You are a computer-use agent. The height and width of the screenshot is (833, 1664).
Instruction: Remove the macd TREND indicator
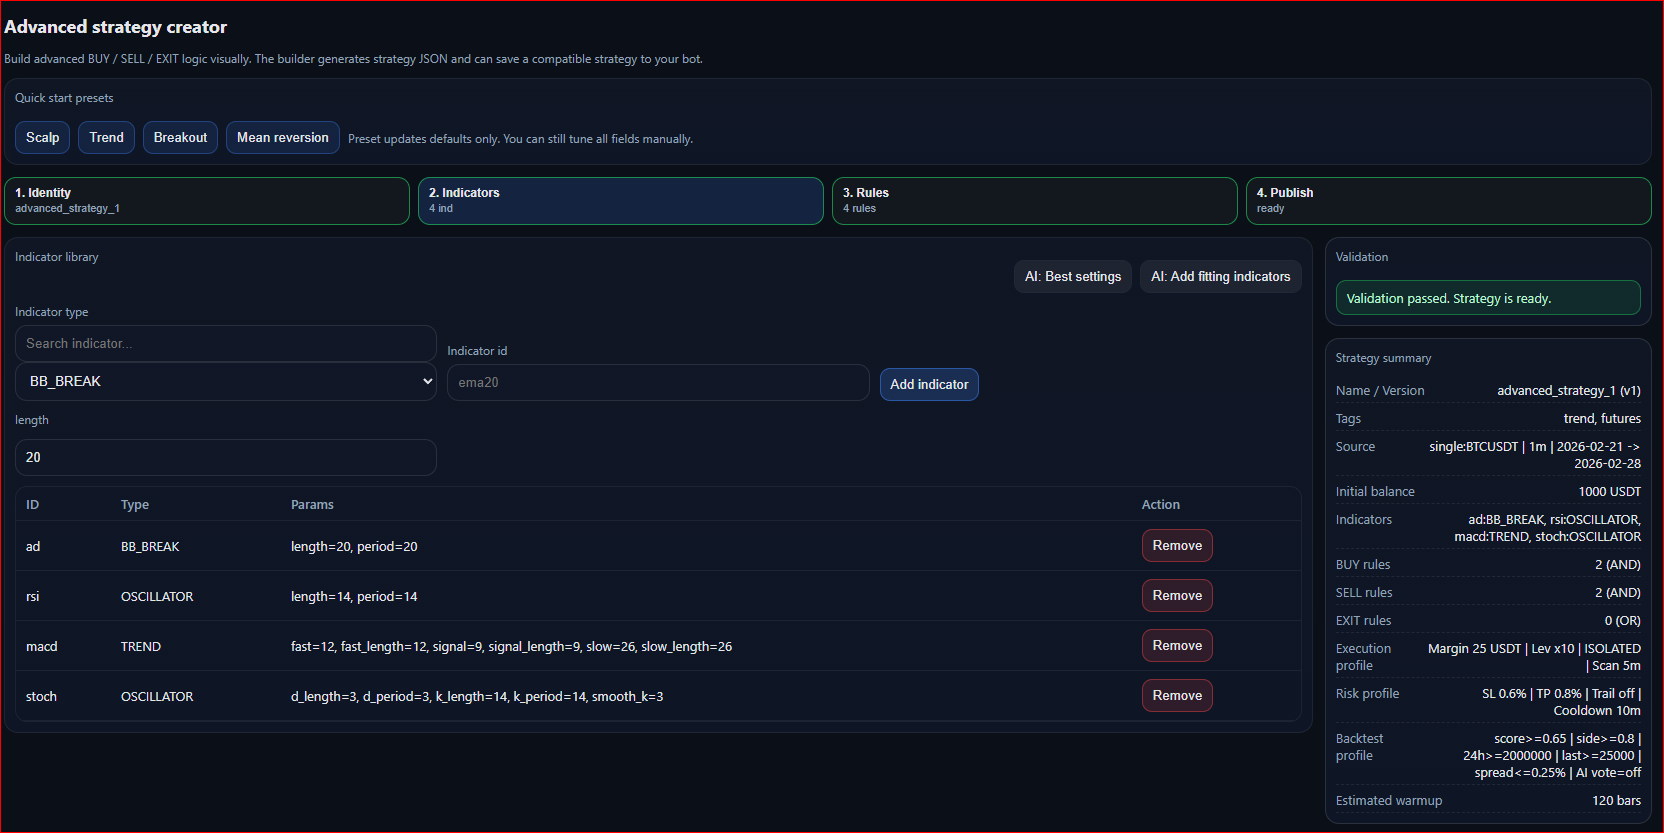click(1176, 646)
